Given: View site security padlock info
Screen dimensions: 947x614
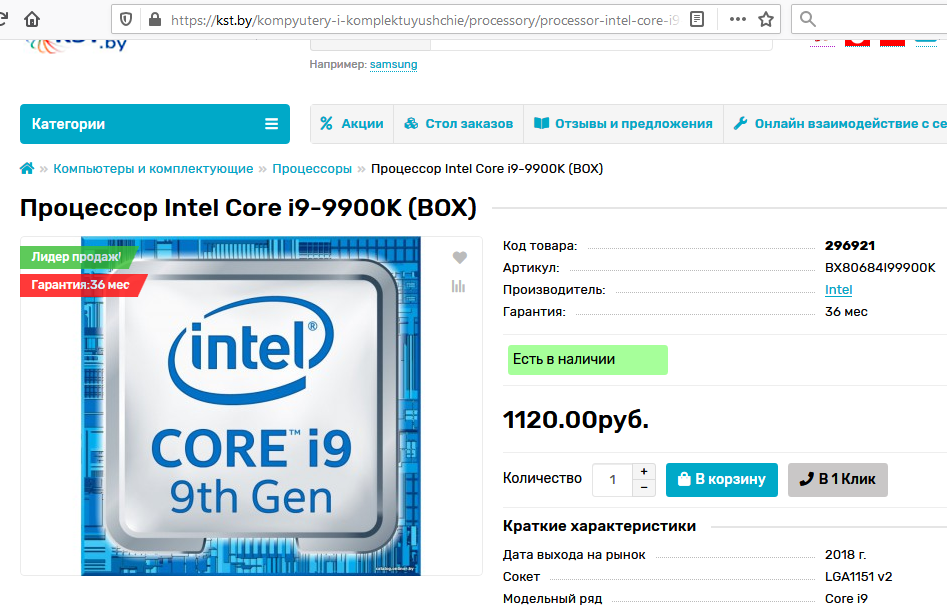Looking at the screenshot, I should click(x=155, y=20).
